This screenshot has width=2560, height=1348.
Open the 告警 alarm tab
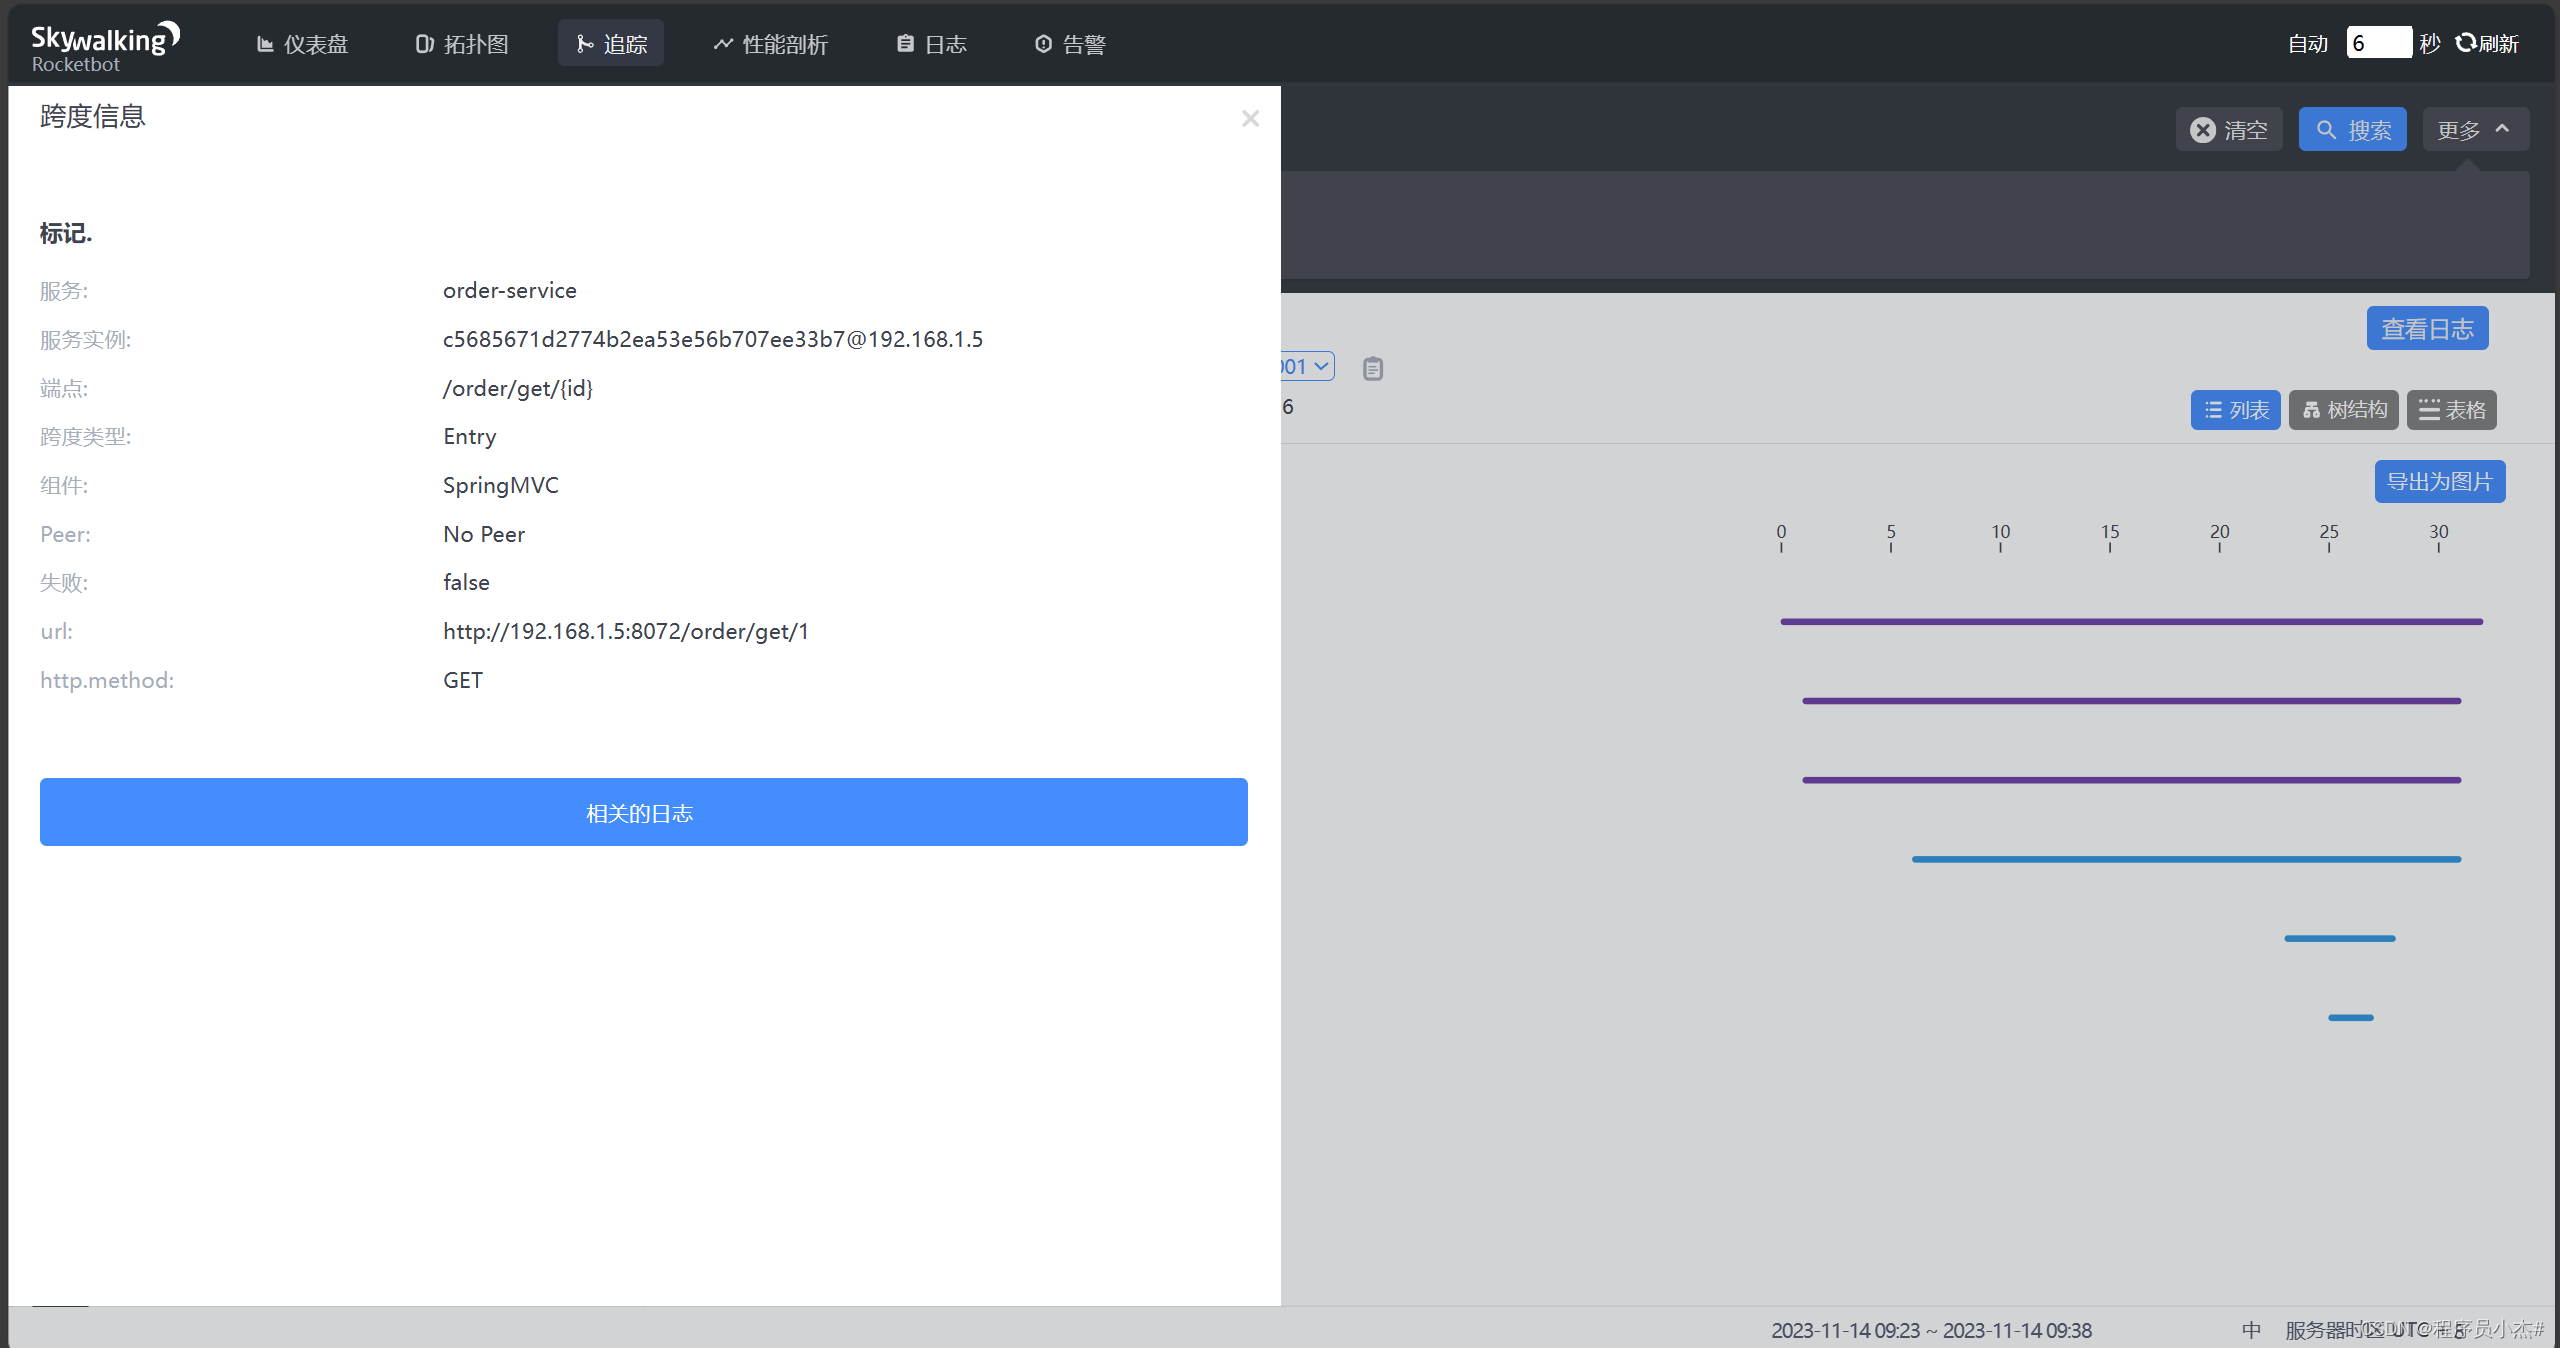pos(1070,44)
